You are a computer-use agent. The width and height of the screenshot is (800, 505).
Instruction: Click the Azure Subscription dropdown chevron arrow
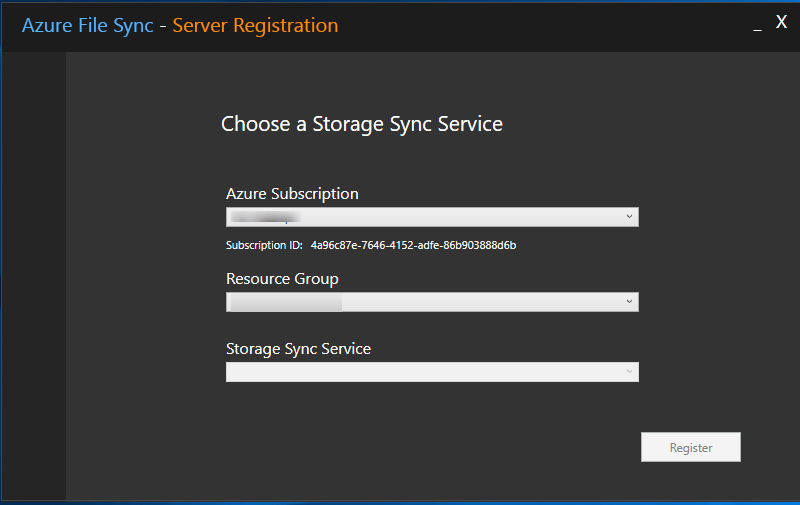pos(629,217)
